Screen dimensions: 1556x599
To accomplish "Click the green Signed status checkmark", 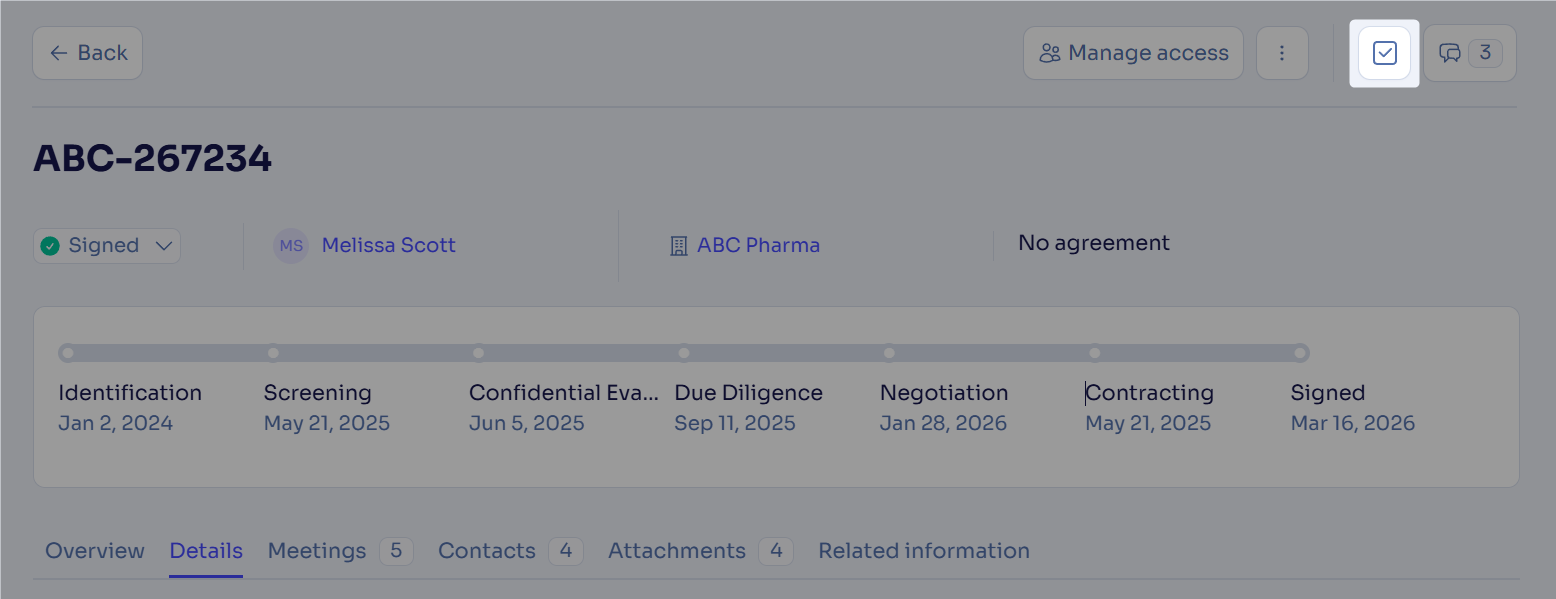I will (x=49, y=245).
